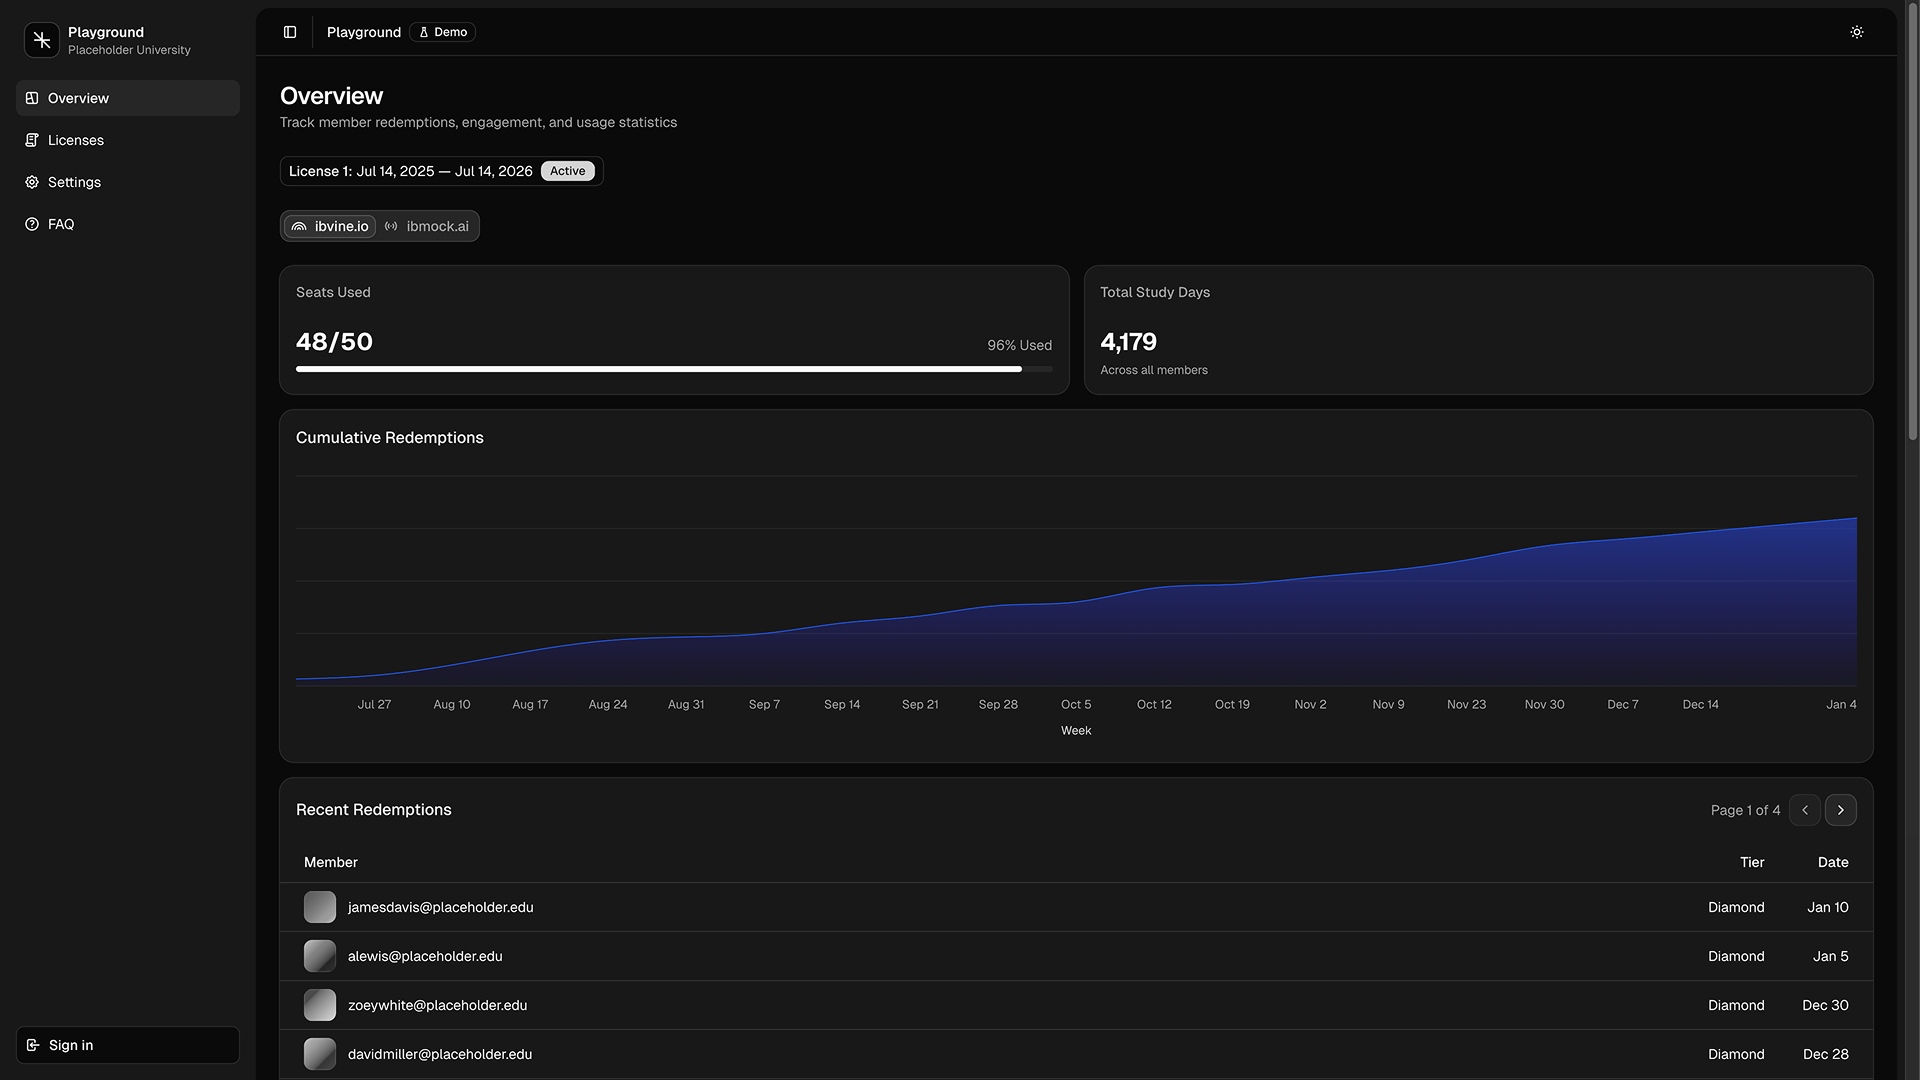Select the ibvine.io product toggle
The width and height of the screenshot is (1920, 1080).
pyautogui.click(x=330, y=226)
